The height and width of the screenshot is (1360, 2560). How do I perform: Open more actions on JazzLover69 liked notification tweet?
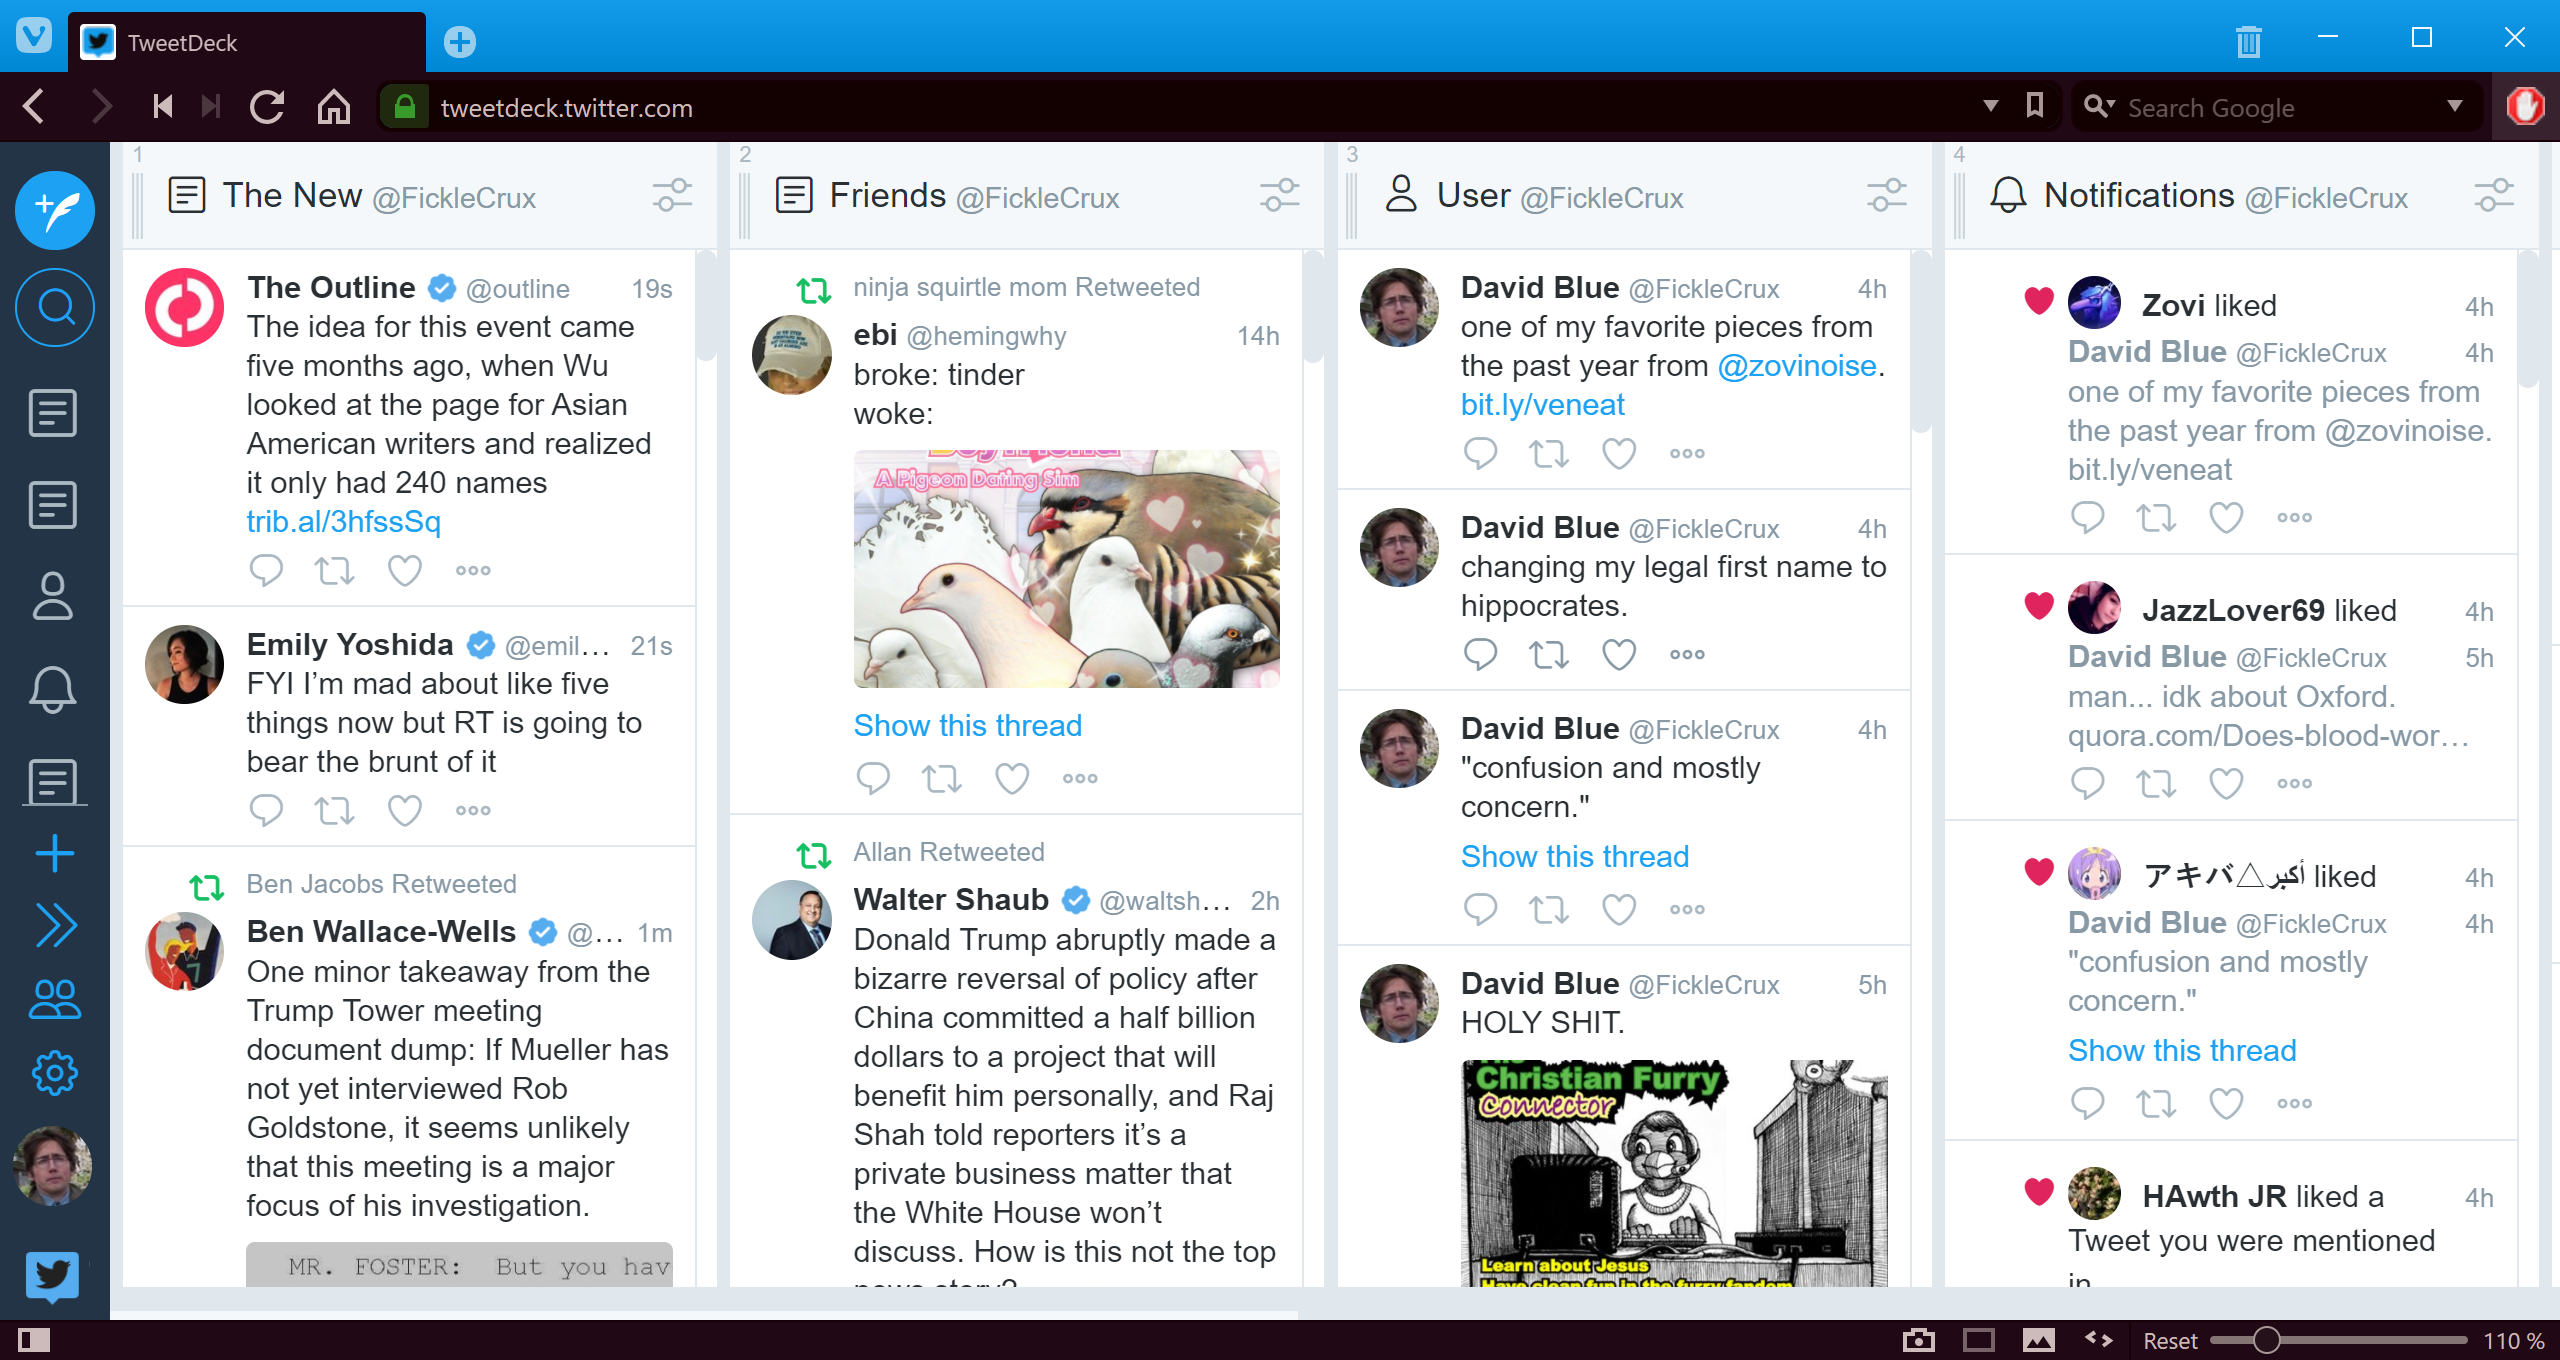[2294, 783]
